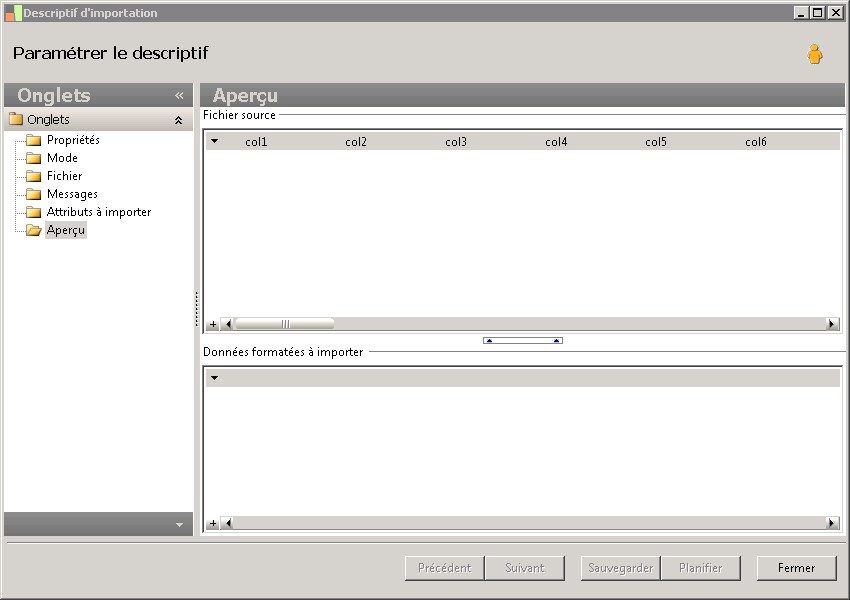Open the Attributs à importer tab
The width and height of the screenshot is (850, 600).
click(99, 211)
